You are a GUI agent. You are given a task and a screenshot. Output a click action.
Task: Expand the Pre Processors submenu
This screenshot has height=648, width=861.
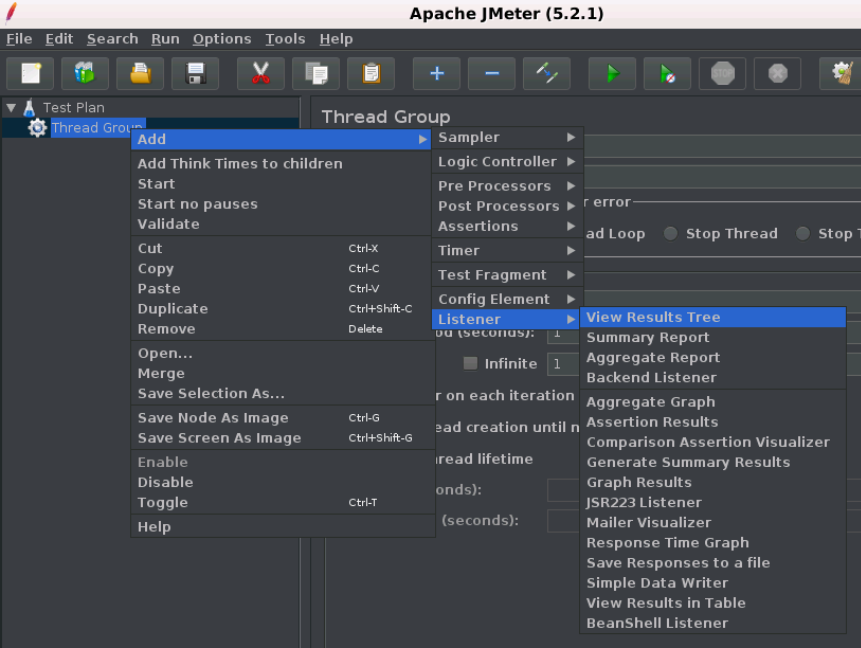tap(507, 186)
